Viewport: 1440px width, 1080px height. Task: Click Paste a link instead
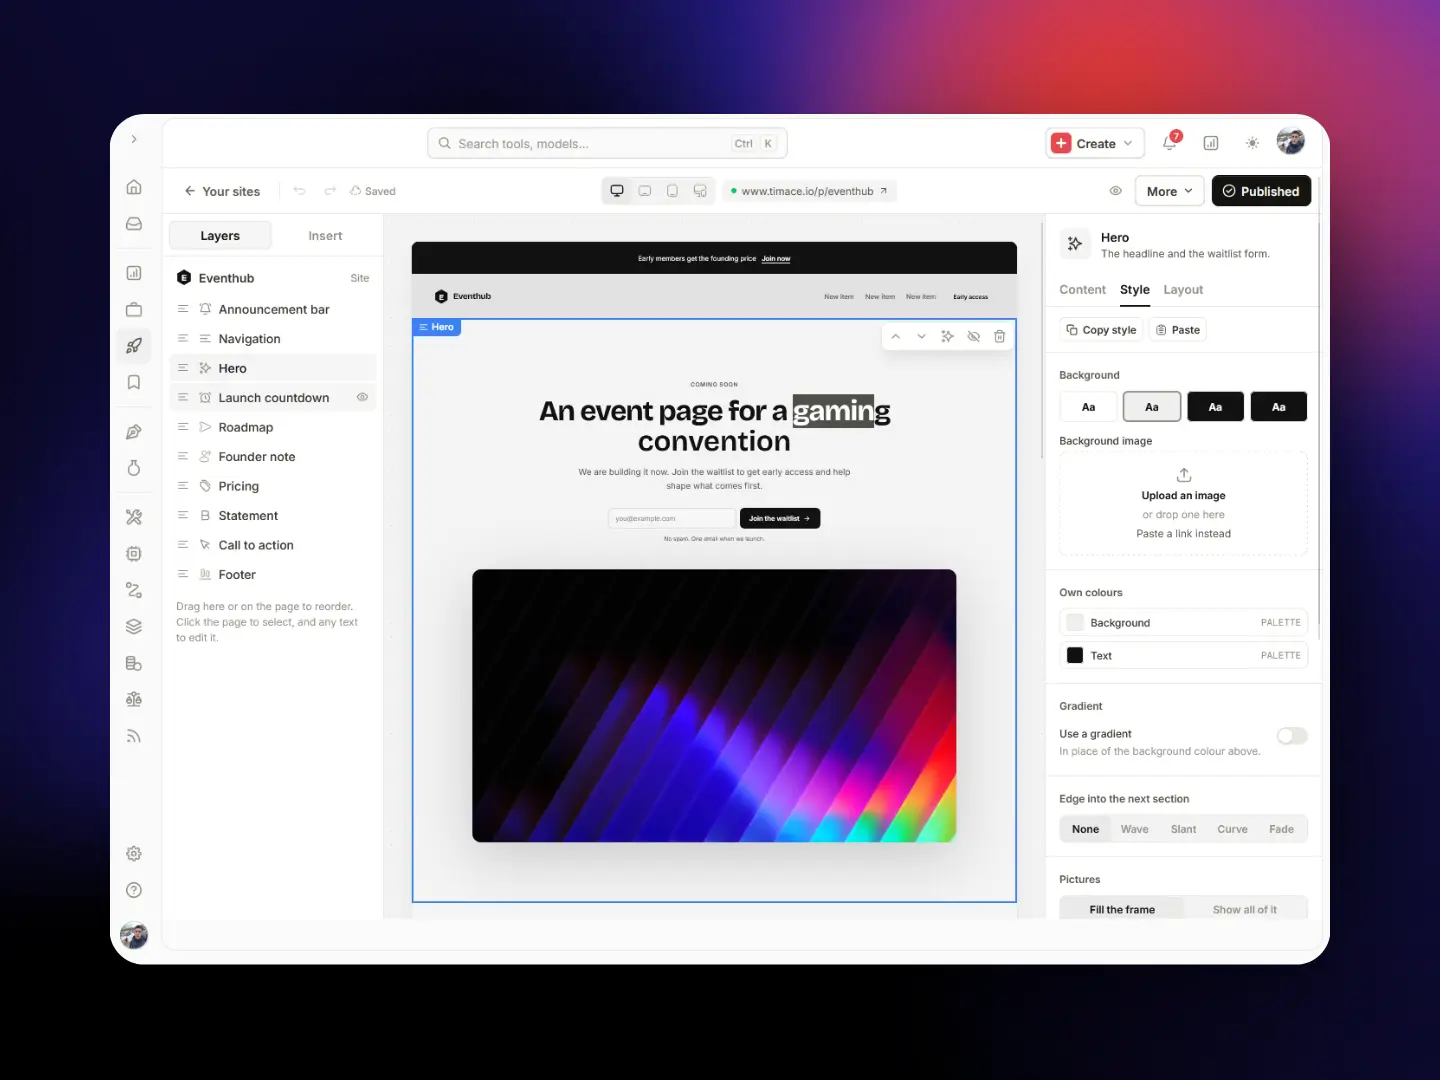(x=1183, y=534)
